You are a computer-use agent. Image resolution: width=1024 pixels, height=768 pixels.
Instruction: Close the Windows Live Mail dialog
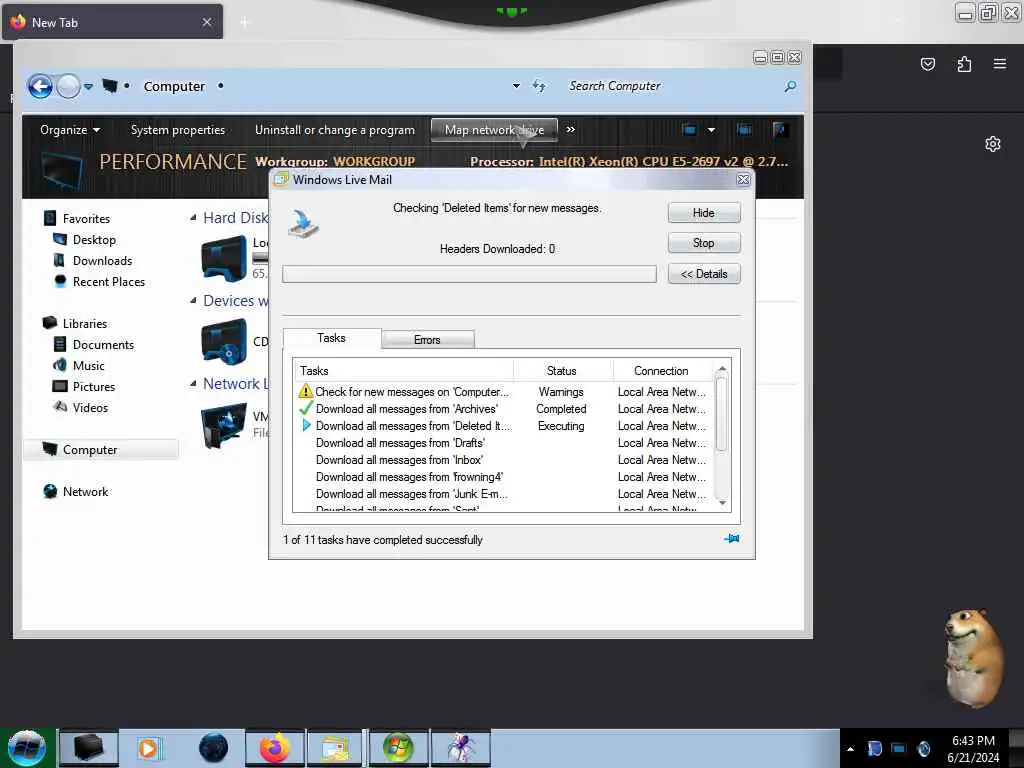[x=743, y=180]
